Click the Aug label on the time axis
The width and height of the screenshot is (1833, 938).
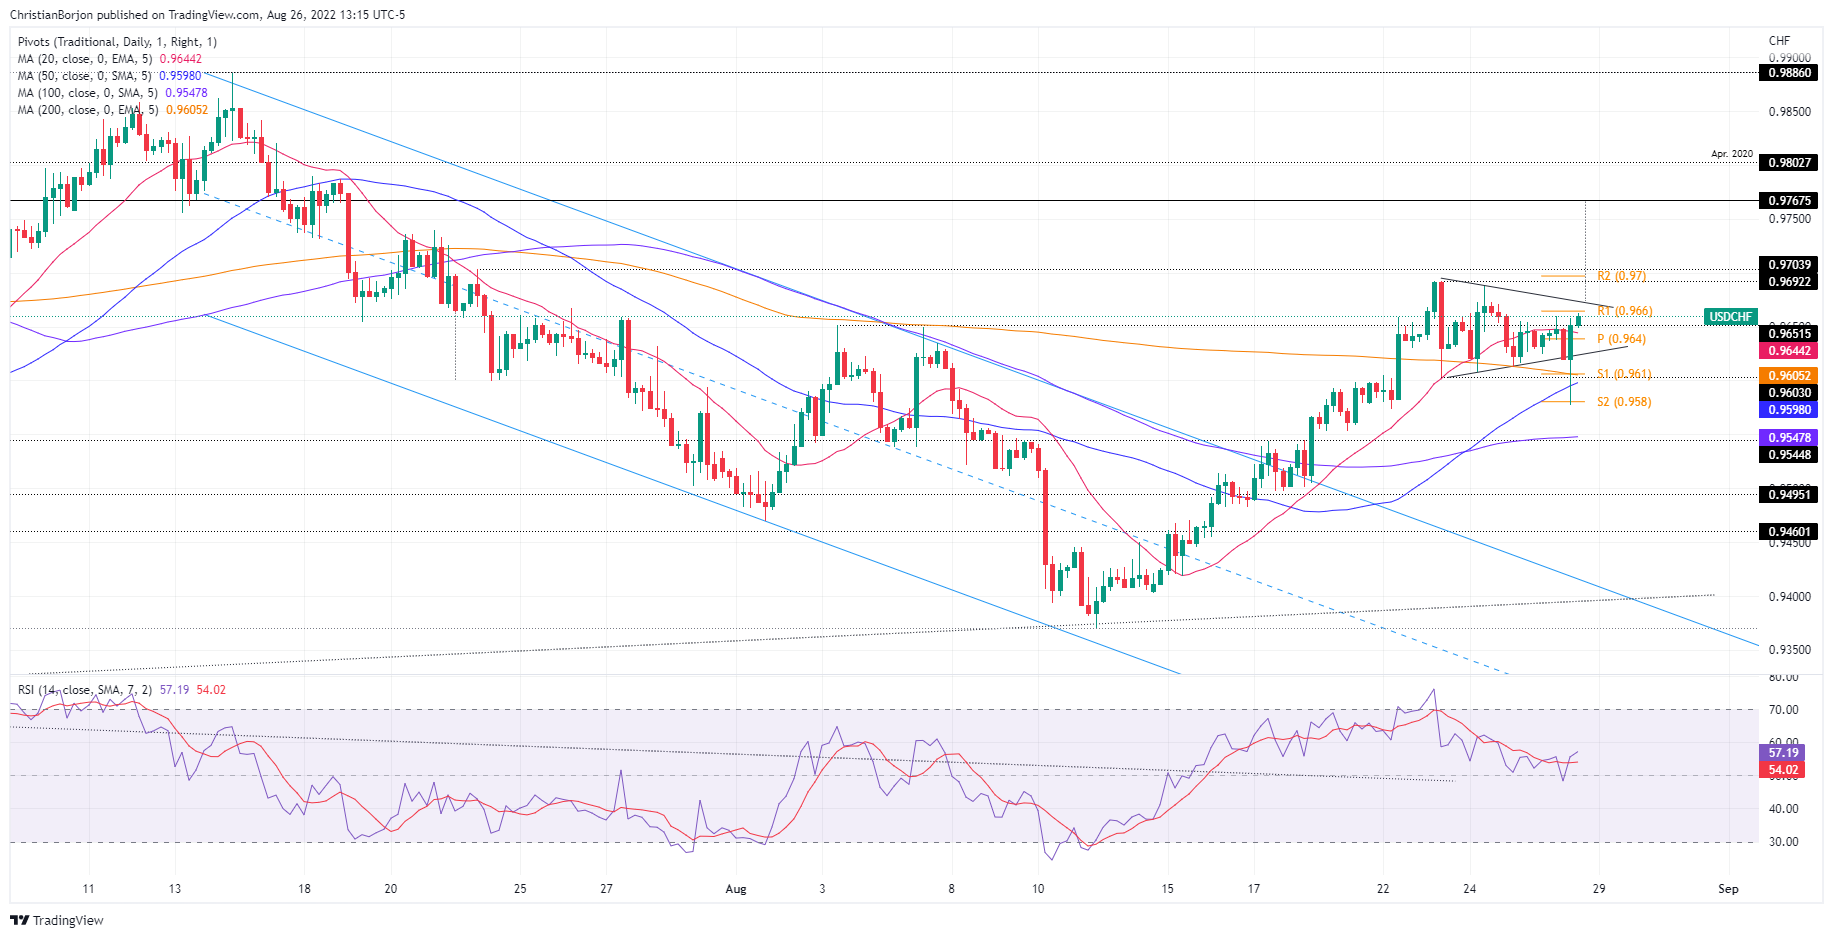(x=736, y=889)
